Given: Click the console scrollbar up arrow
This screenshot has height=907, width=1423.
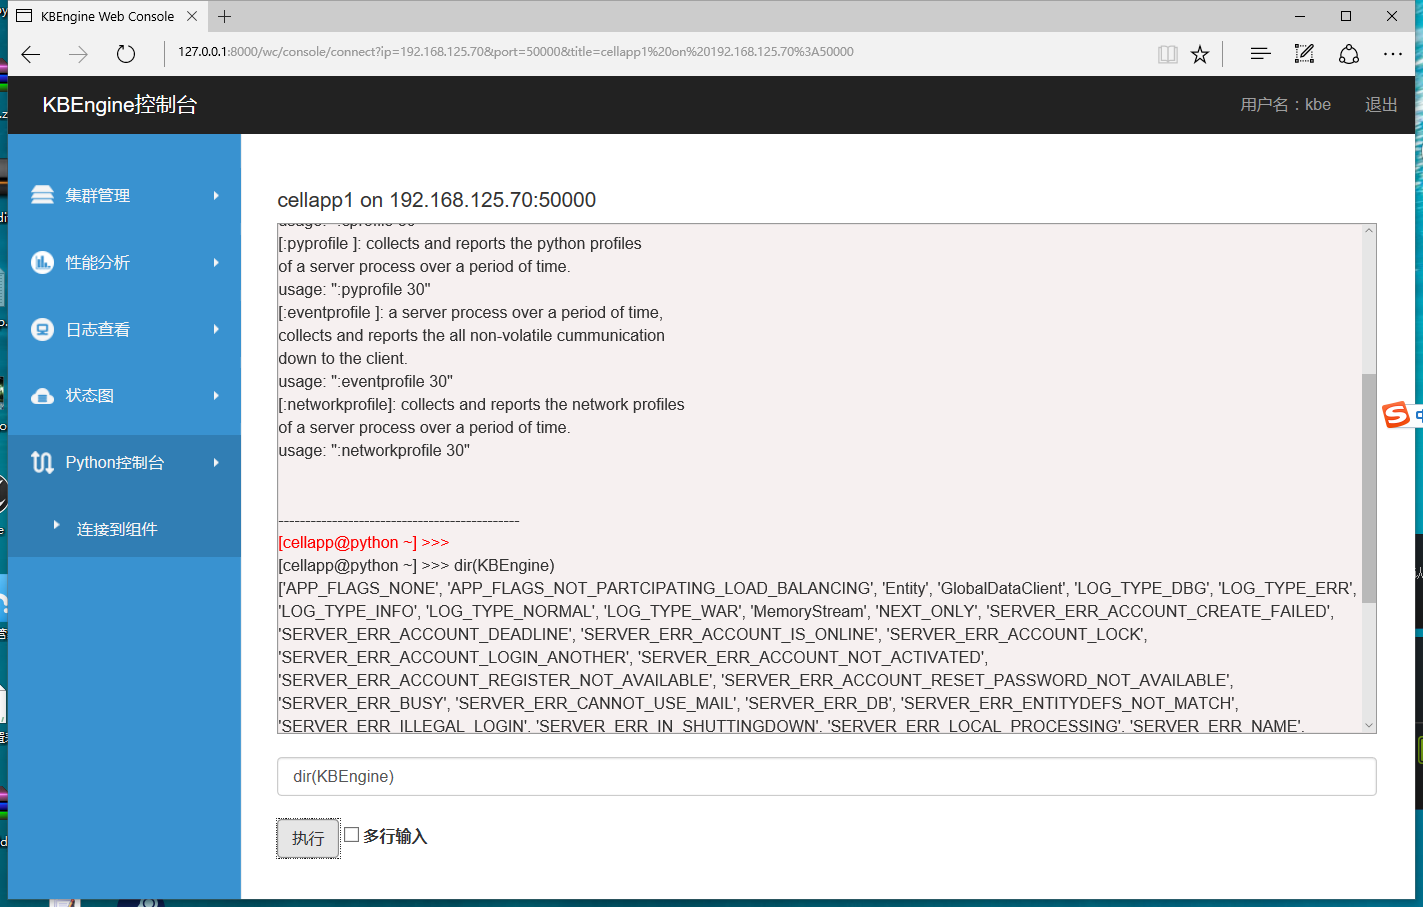Looking at the screenshot, I should (1369, 231).
